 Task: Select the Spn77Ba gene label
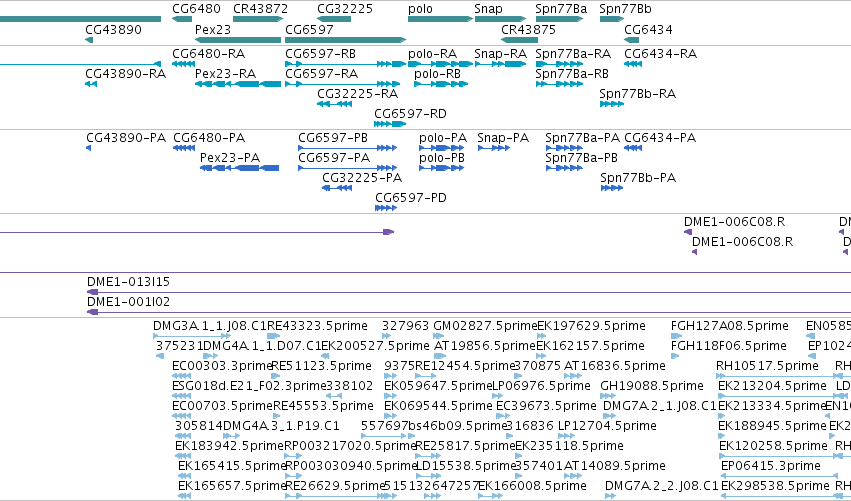click(x=561, y=9)
